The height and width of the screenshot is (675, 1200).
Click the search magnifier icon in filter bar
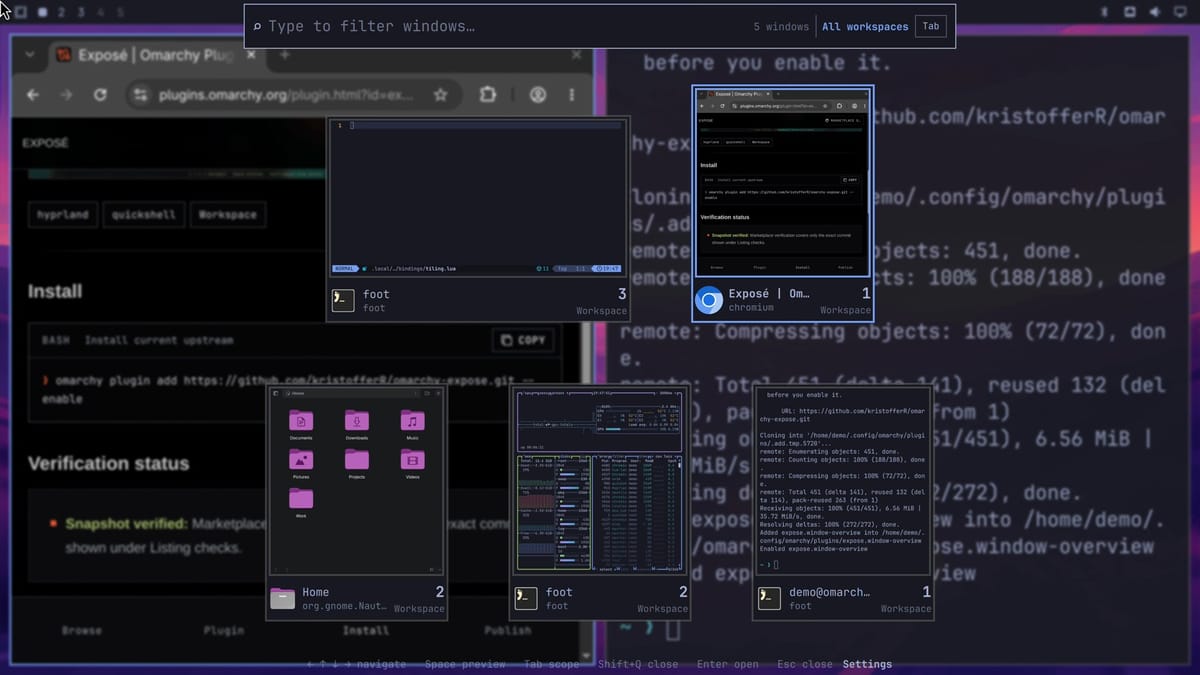click(x=257, y=27)
